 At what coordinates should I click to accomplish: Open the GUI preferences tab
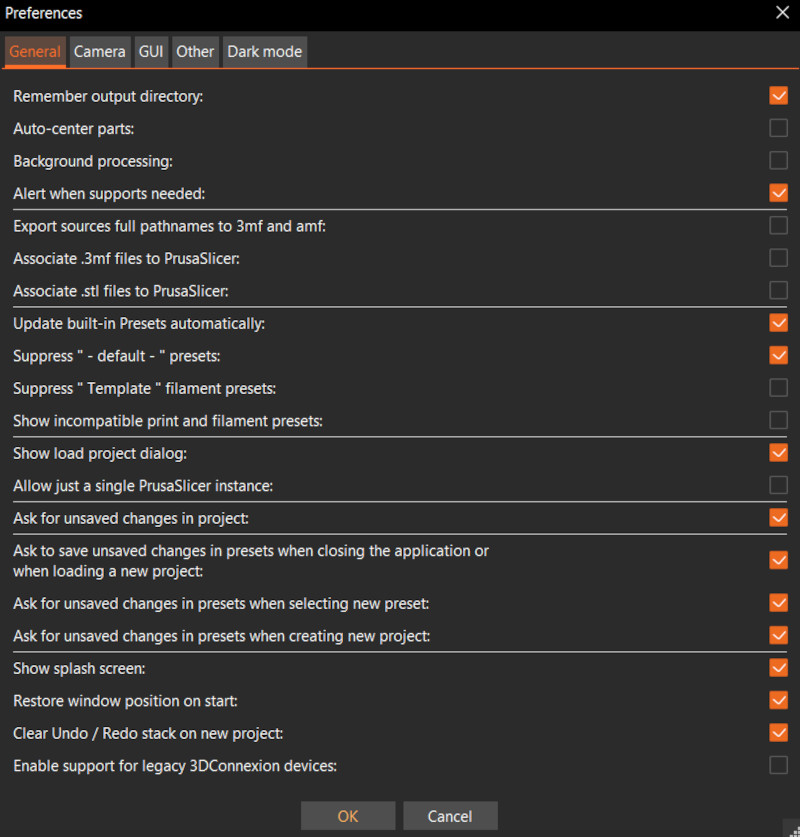pyautogui.click(x=151, y=51)
